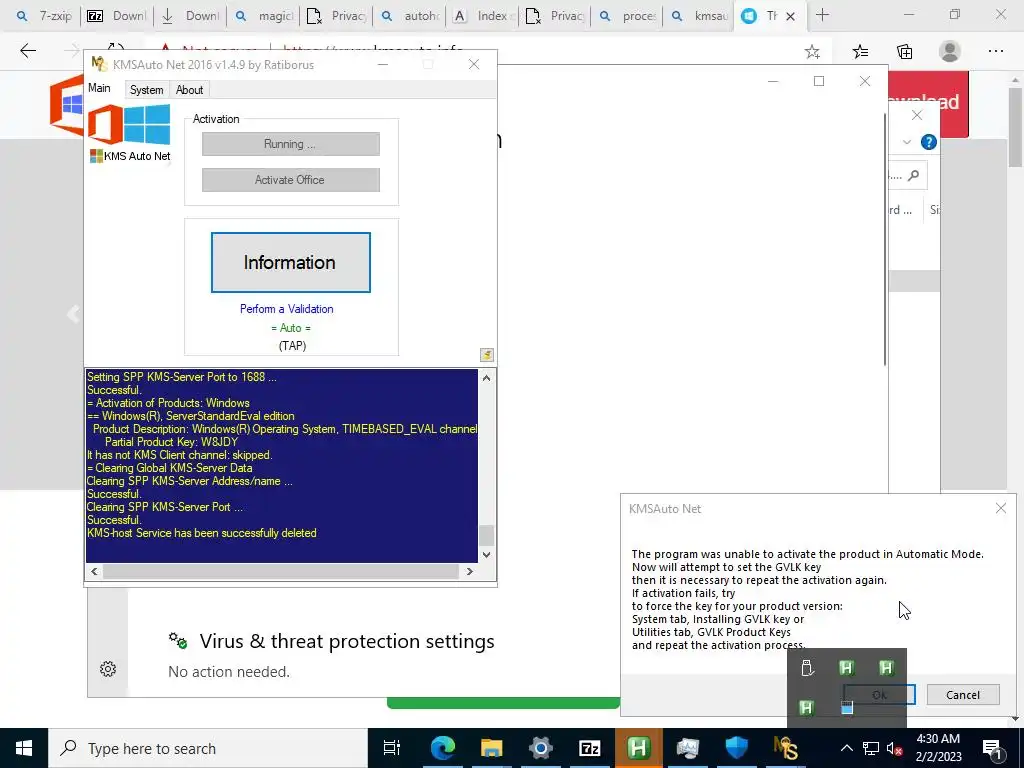
Task: Open the Edge Collections icon
Action: coord(904,52)
